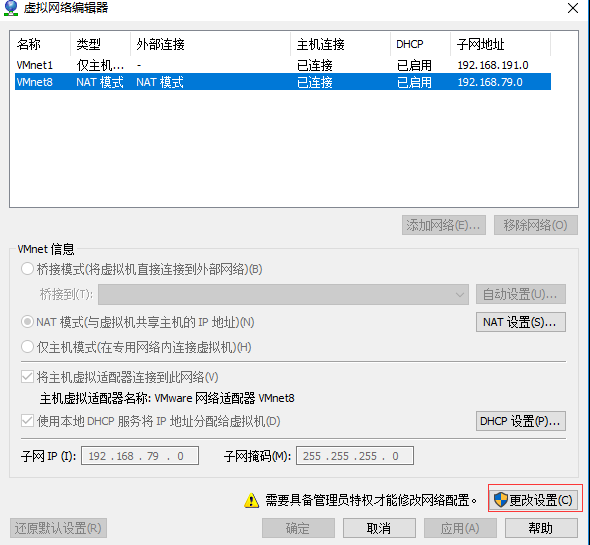The height and width of the screenshot is (545, 590).
Task: Click 仅主机... type cell of VMnet1
Action: 100,65
